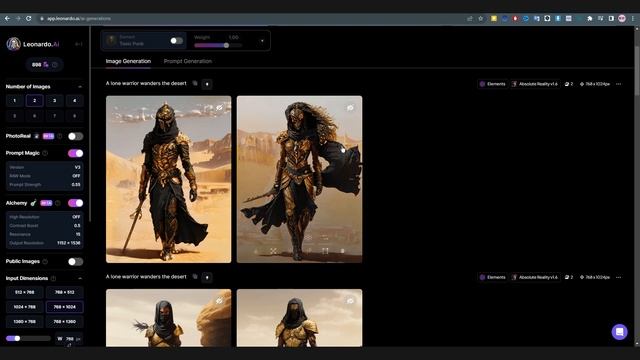This screenshot has height=360, width=640.
Task: Click Absolute Reality v1.6 tag of first generation
Action: pyautogui.click(x=535, y=84)
